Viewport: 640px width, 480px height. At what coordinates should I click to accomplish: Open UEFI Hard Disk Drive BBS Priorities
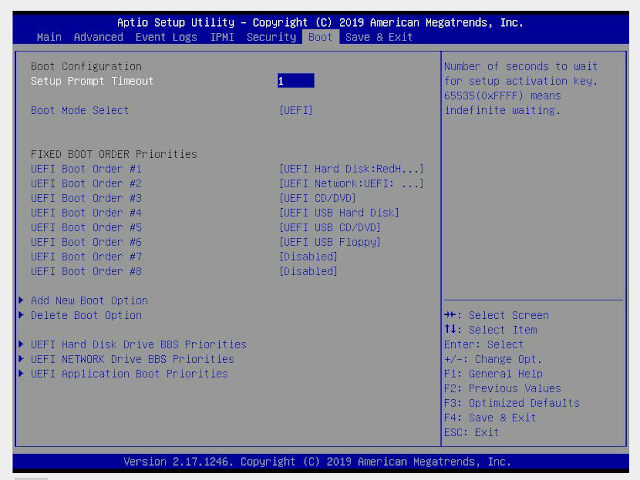tap(138, 344)
